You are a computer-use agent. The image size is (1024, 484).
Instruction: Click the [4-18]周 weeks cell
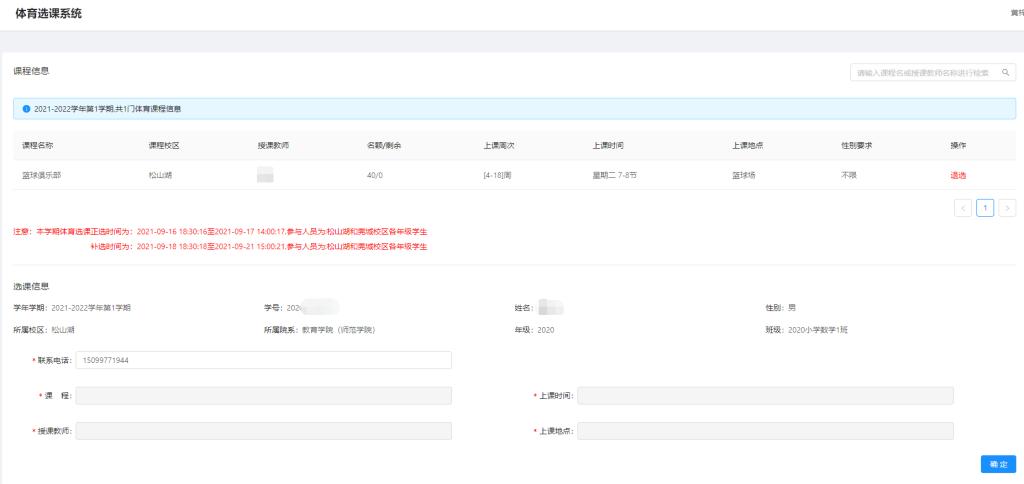497,175
